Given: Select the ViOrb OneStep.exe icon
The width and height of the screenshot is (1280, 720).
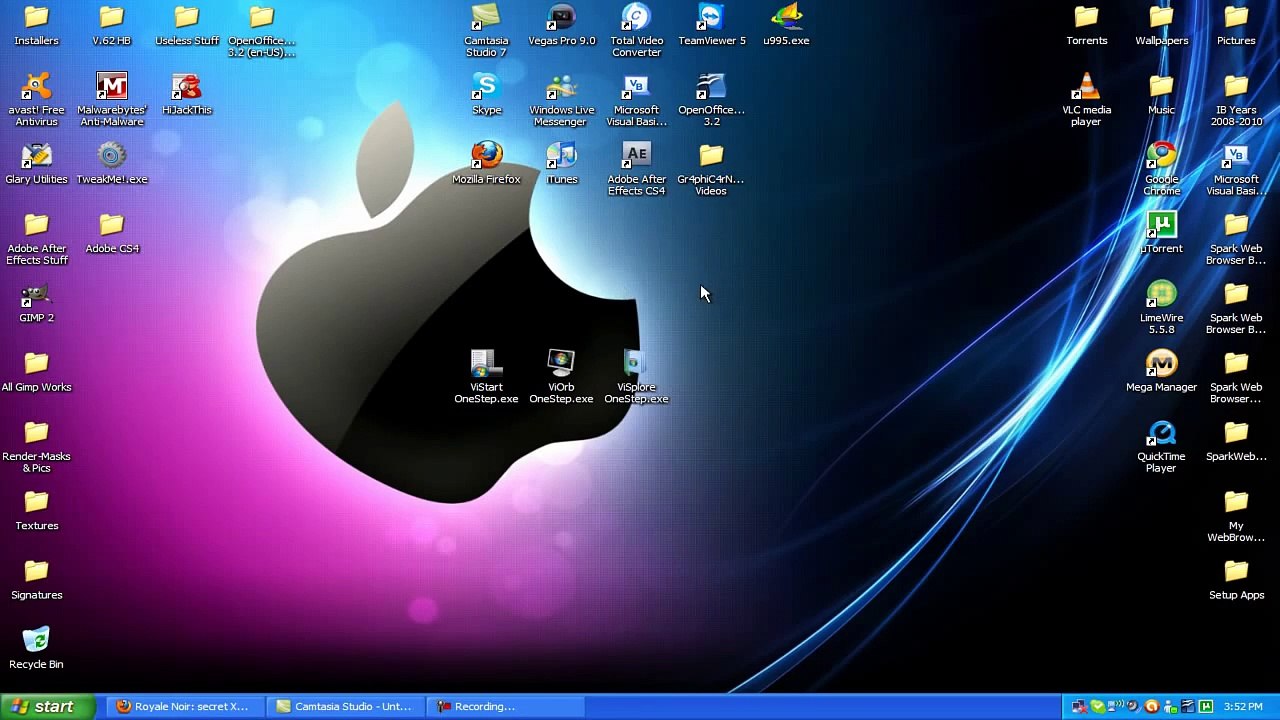Looking at the screenshot, I should tap(561, 377).
